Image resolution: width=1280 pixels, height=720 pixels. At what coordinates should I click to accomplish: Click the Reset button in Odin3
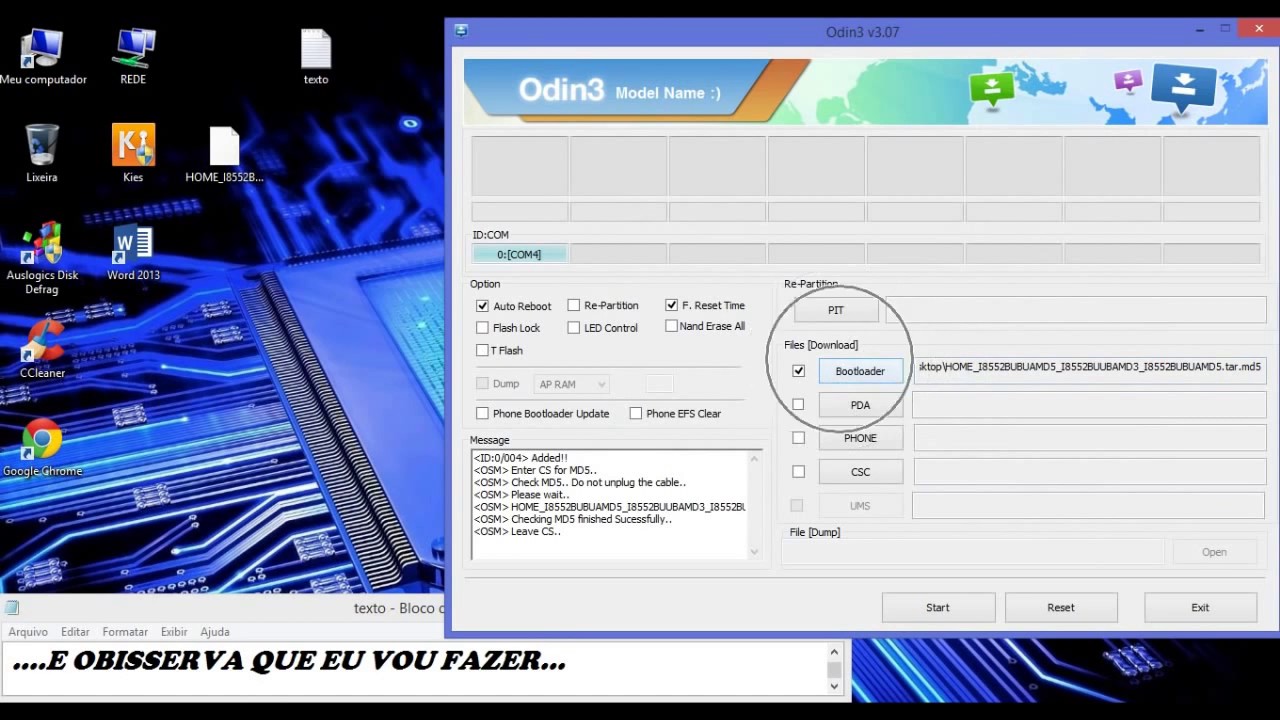(x=1061, y=607)
